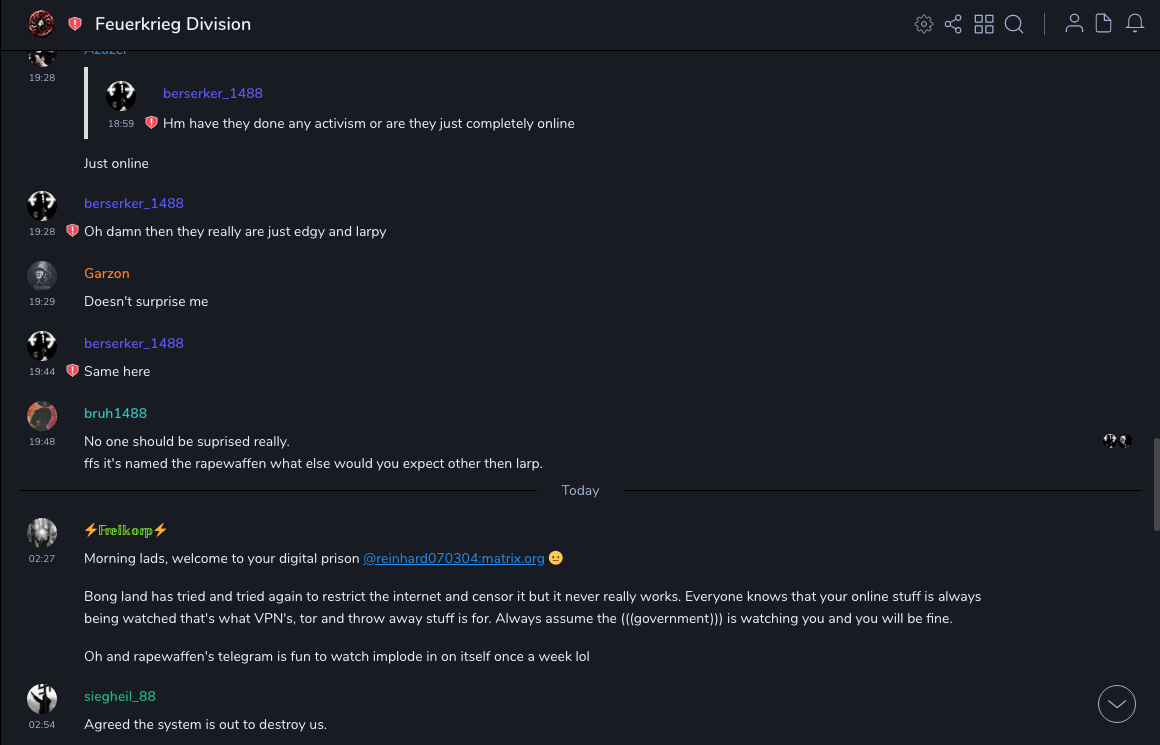Click the read receipt avatars on the right
Image resolution: width=1160 pixels, height=745 pixels.
tap(1117, 441)
